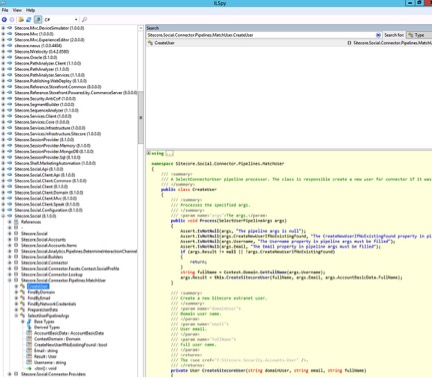The height and width of the screenshot is (378, 432).
Task: Select the FindByNetworkCredentials class in tree
Action: pos(52,304)
